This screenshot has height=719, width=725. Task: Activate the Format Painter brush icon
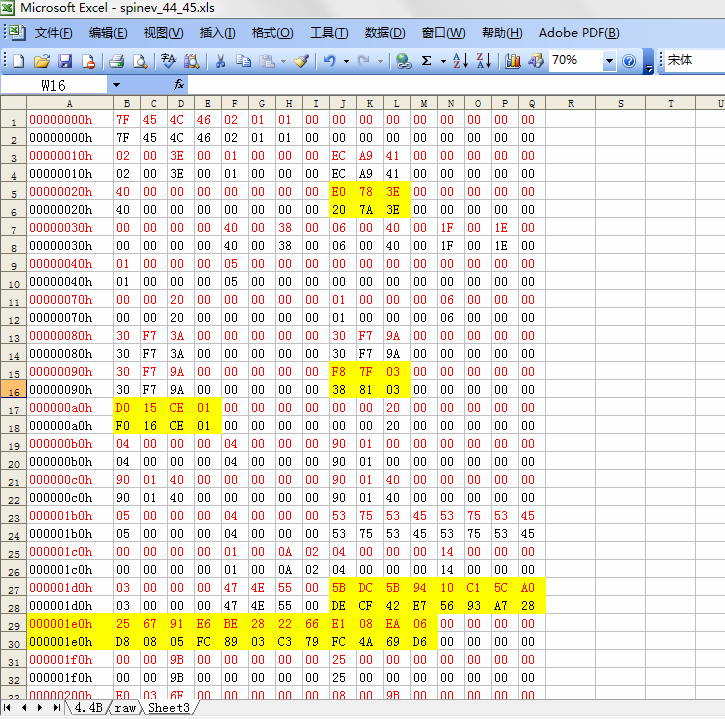(x=301, y=61)
